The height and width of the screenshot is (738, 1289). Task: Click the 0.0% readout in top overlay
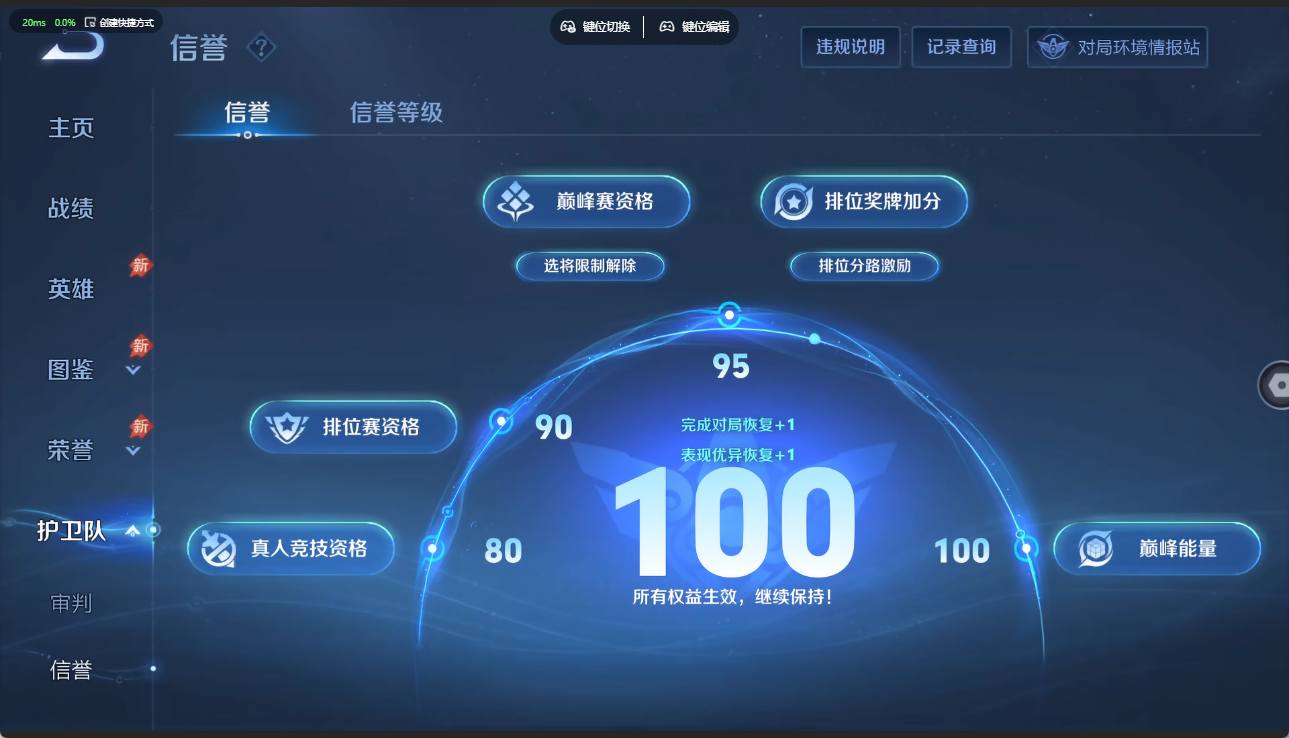tap(65, 22)
